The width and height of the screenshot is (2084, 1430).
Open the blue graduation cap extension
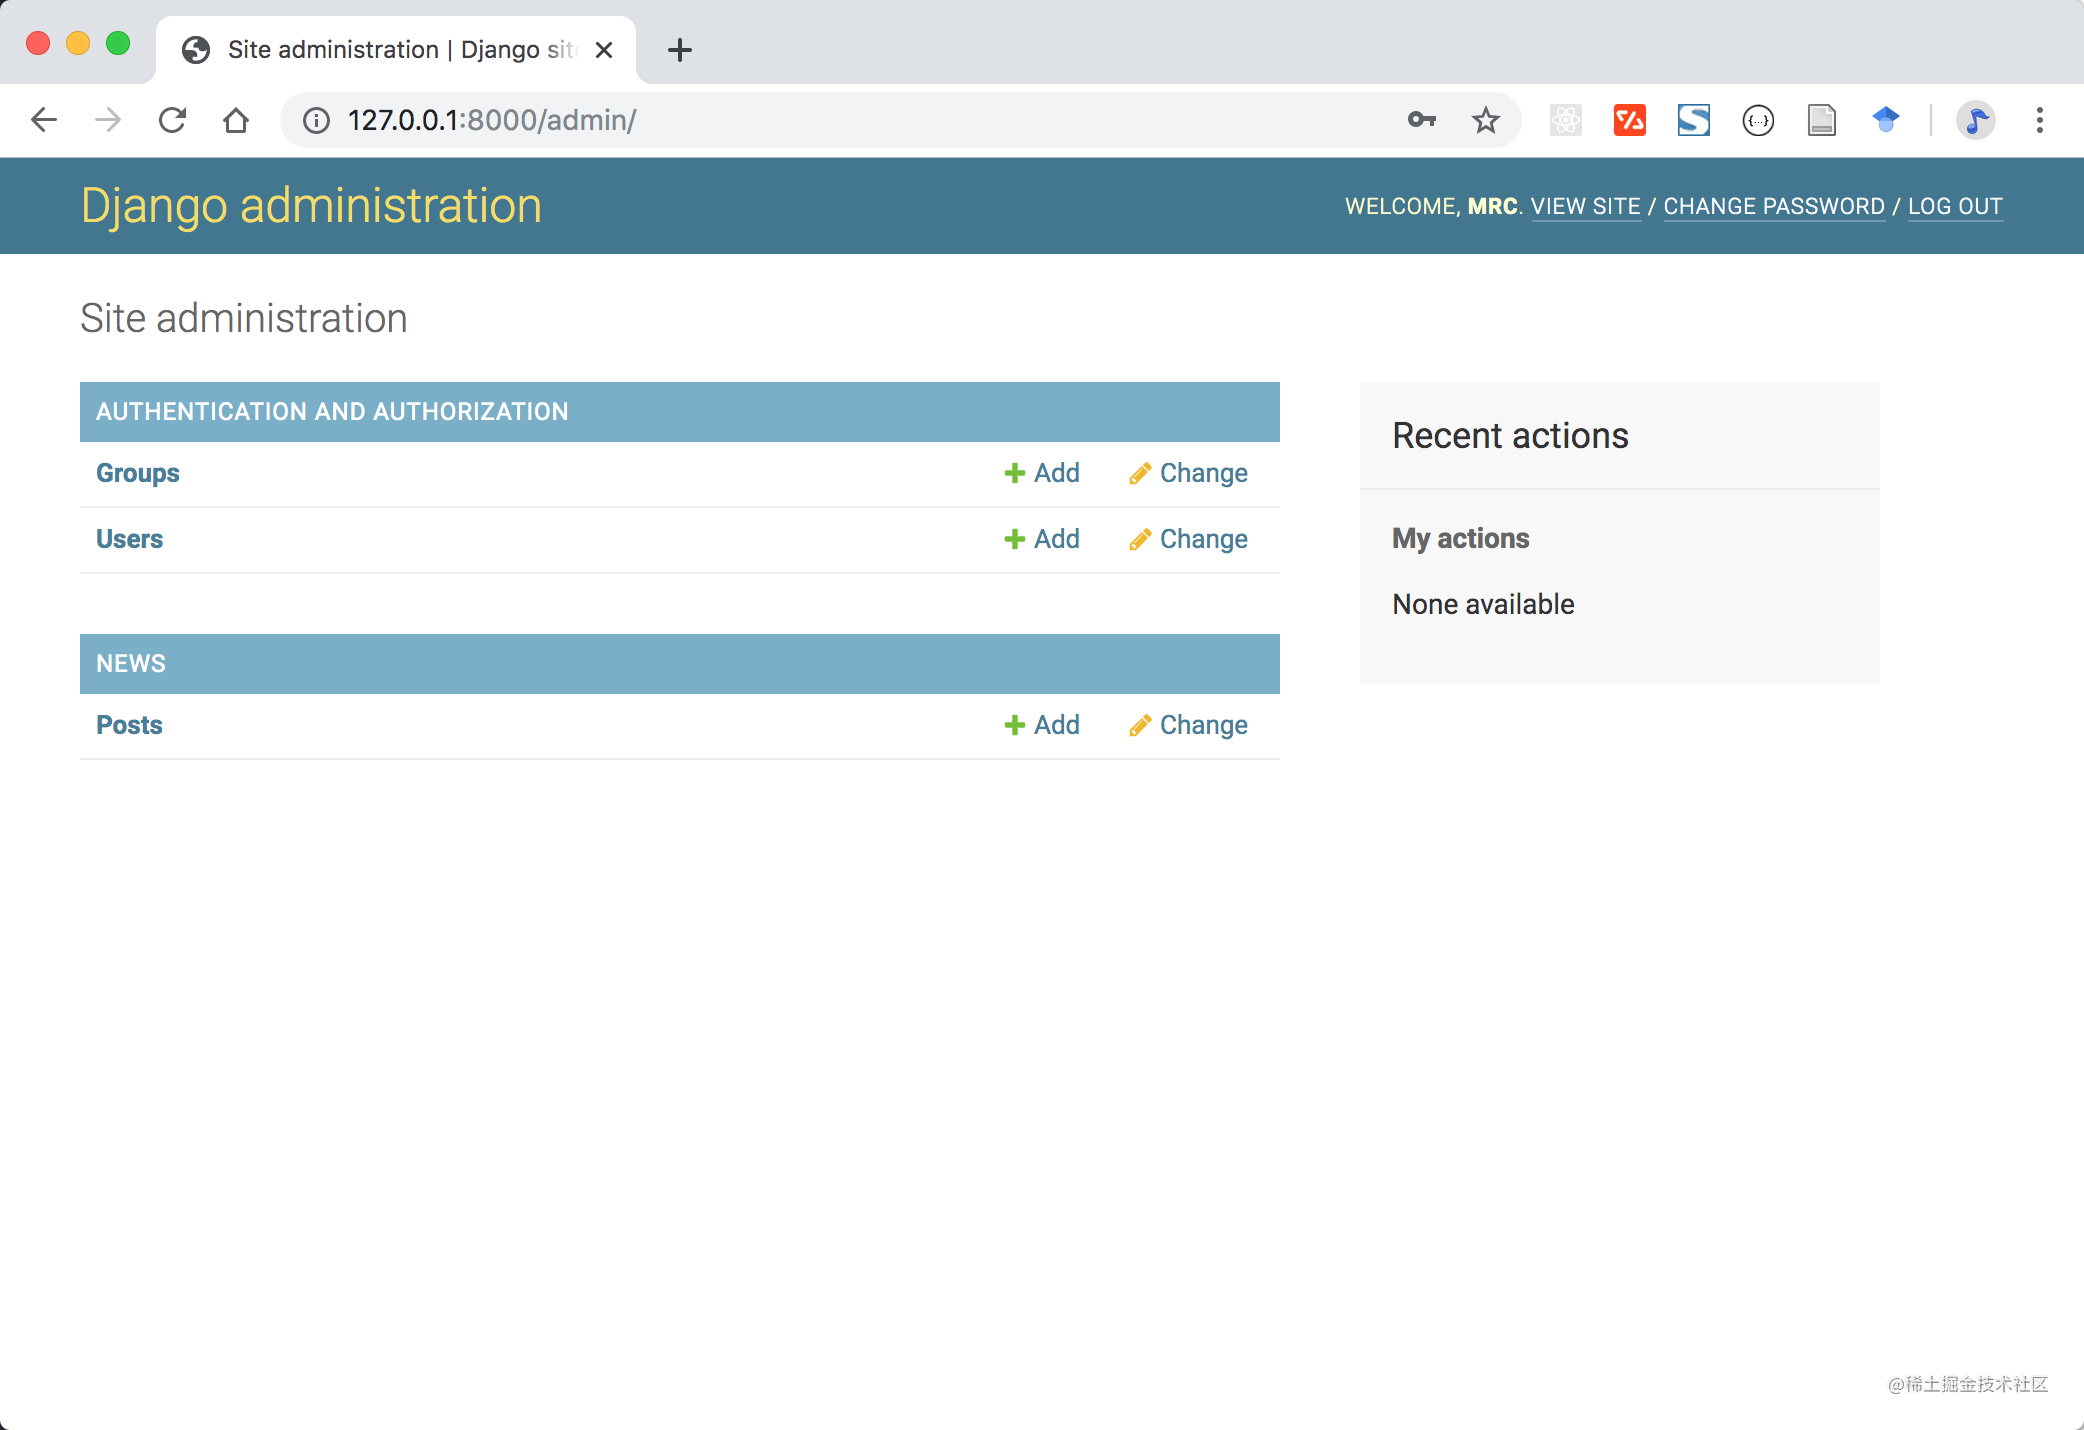coord(1886,120)
